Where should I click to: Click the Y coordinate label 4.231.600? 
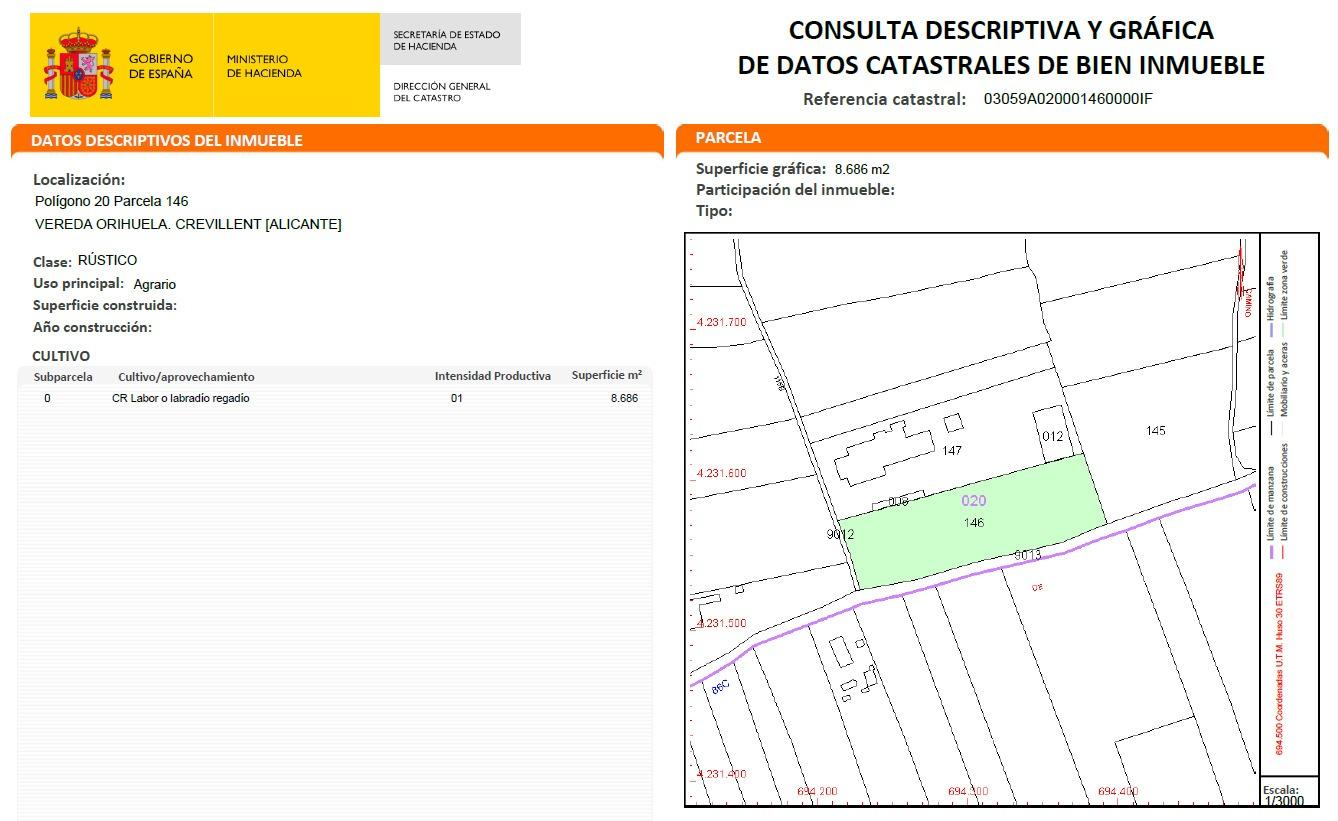[x=721, y=473]
